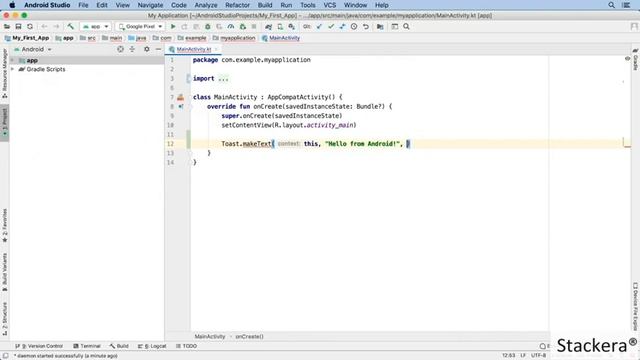
Task: Click the macOS Spotlight search icon
Action: tap(611, 5)
